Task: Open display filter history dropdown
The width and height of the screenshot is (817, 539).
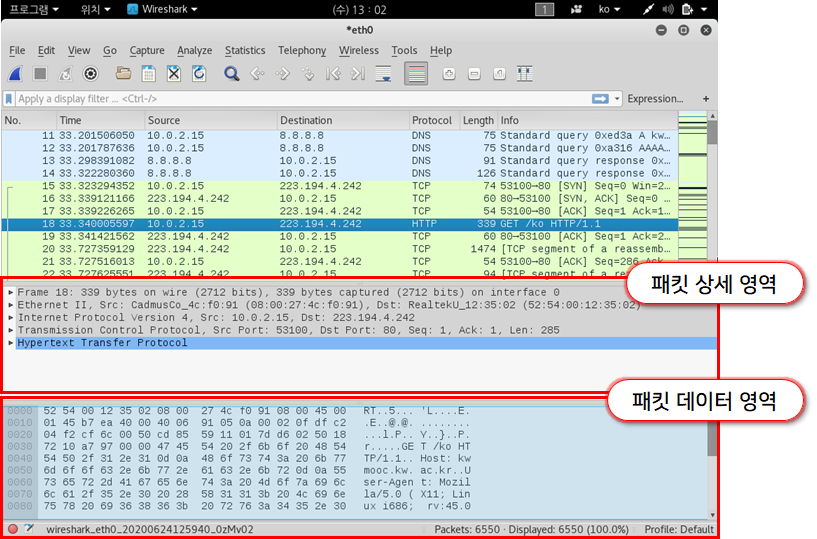Action: [x=617, y=99]
